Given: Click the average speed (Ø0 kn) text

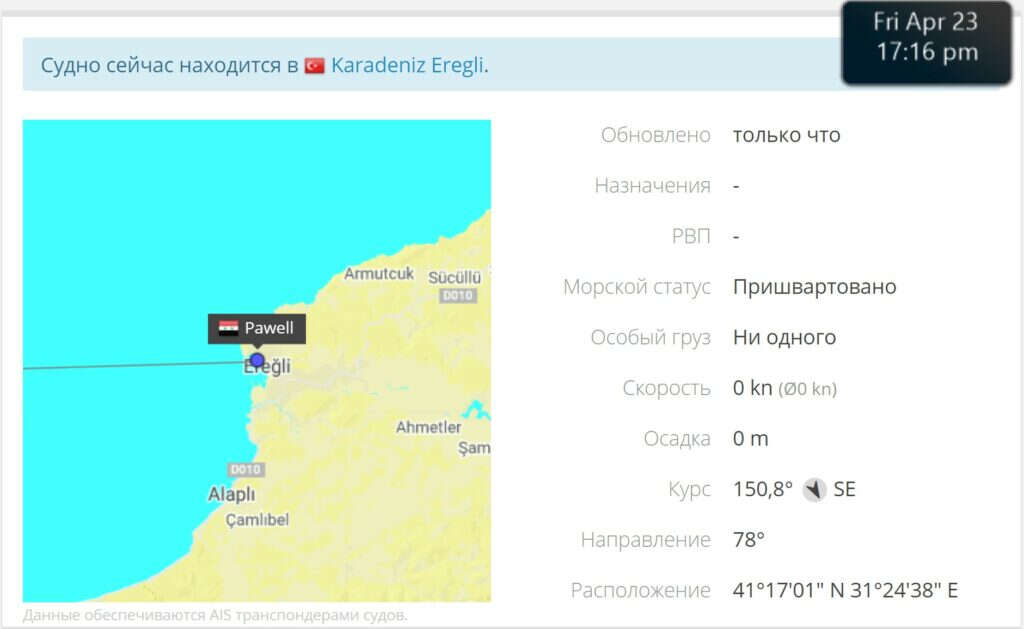Looking at the screenshot, I should (x=807, y=389).
